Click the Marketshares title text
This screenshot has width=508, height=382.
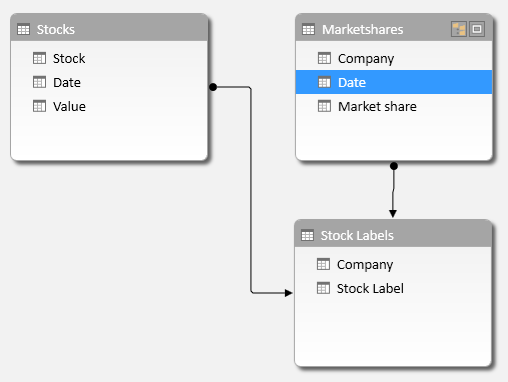[x=363, y=30]
